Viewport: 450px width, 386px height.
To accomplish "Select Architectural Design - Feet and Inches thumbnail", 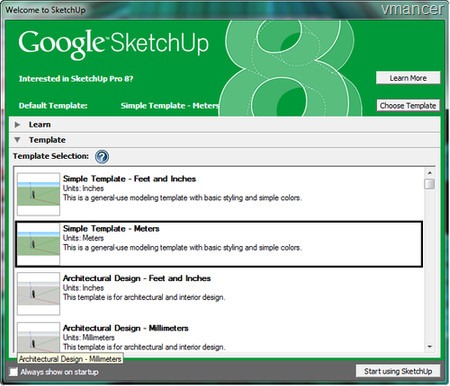I will pyautogui.click(x=38, y=294).
